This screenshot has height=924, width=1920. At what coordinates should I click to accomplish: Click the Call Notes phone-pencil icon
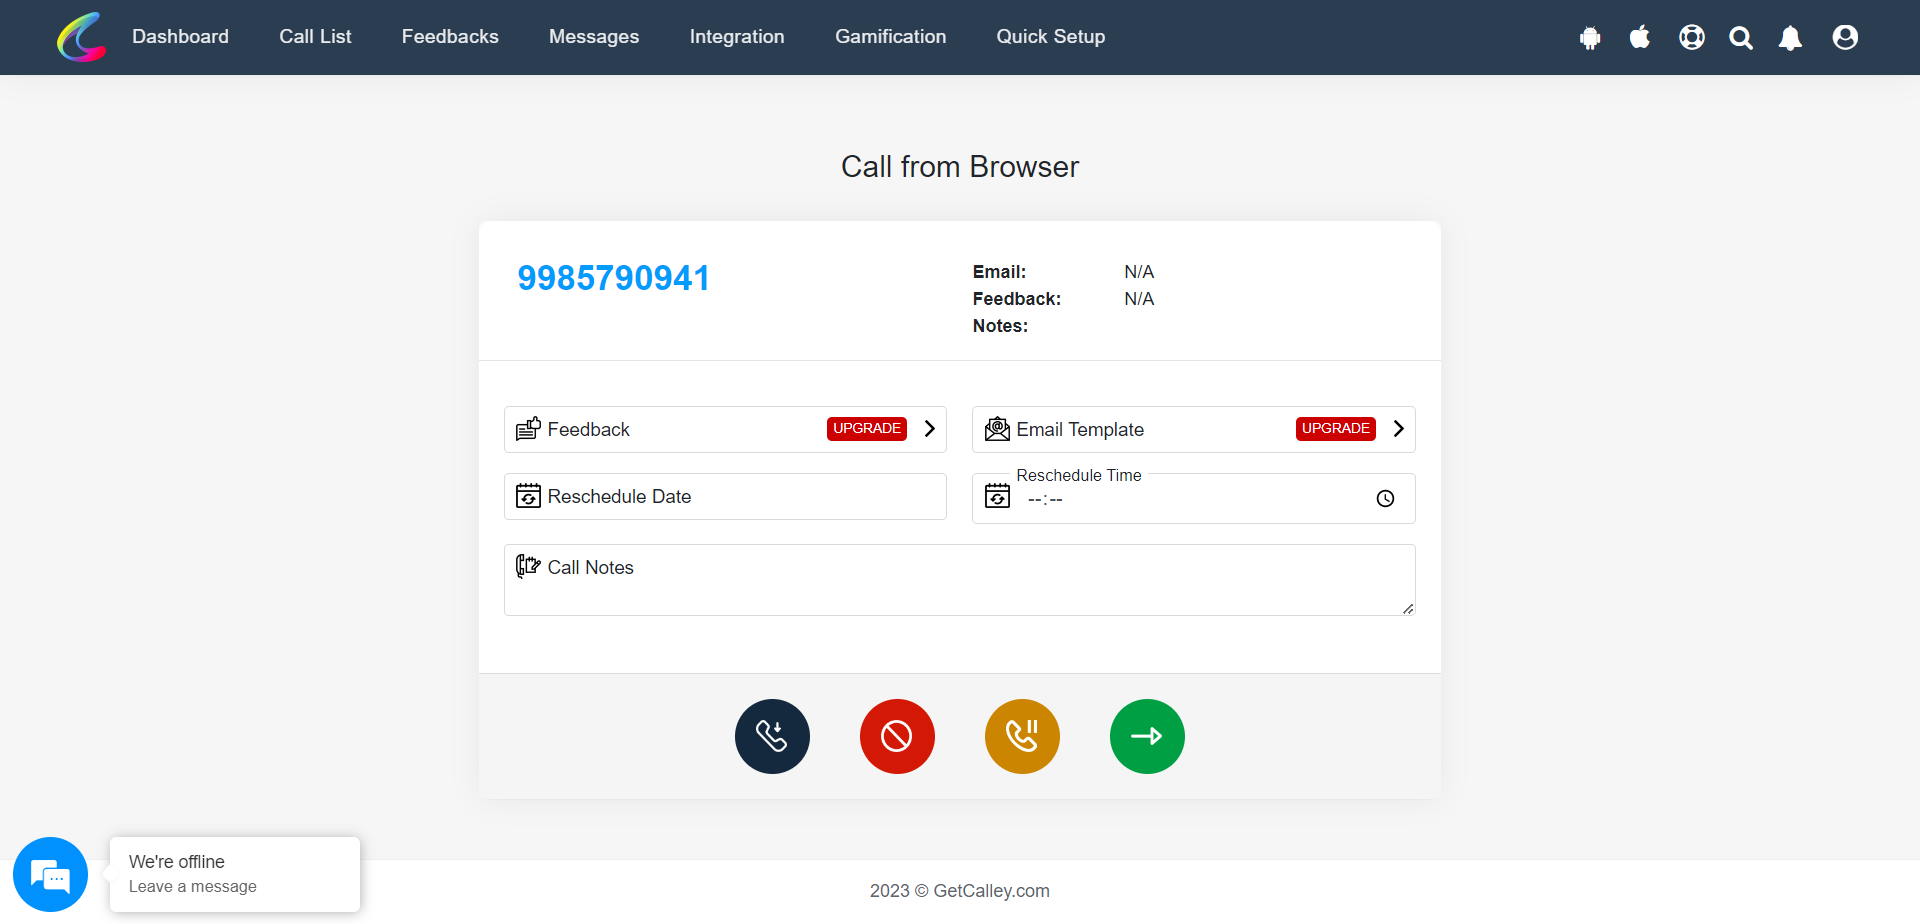click(x=528, y=567)
